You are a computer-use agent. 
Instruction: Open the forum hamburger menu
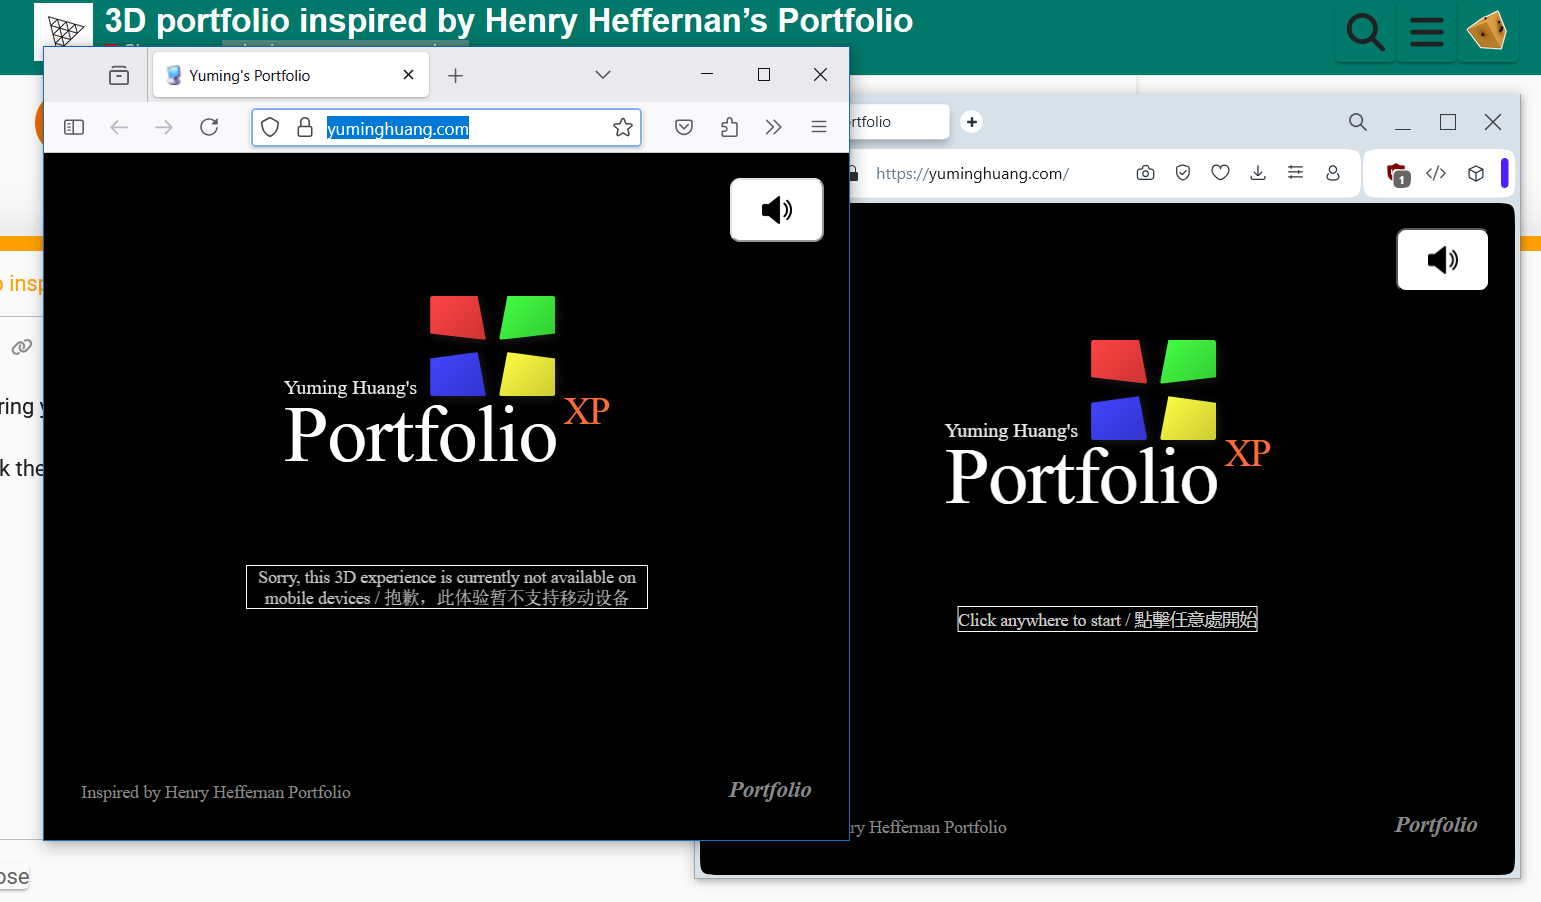(1426, 32)
